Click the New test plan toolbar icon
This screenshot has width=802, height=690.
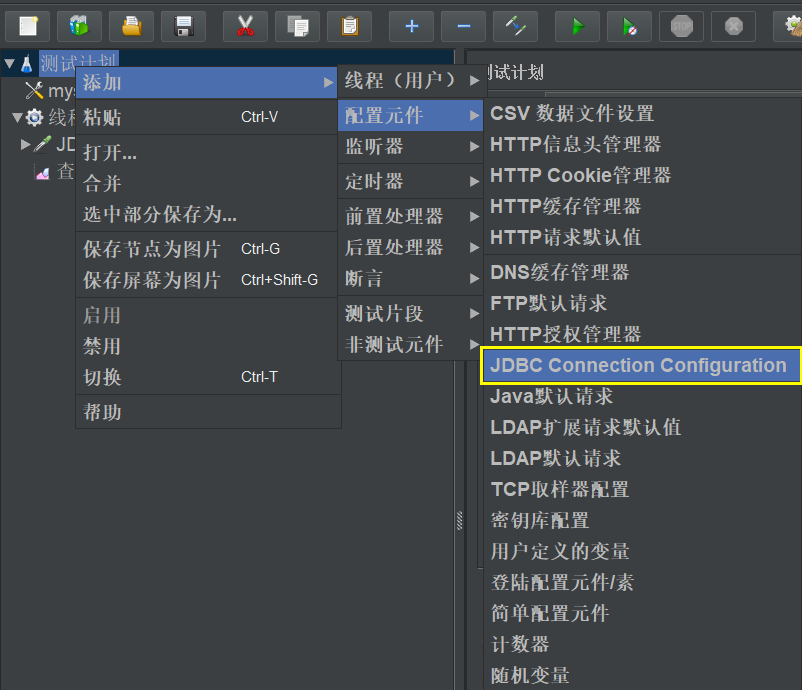point(28,26)
